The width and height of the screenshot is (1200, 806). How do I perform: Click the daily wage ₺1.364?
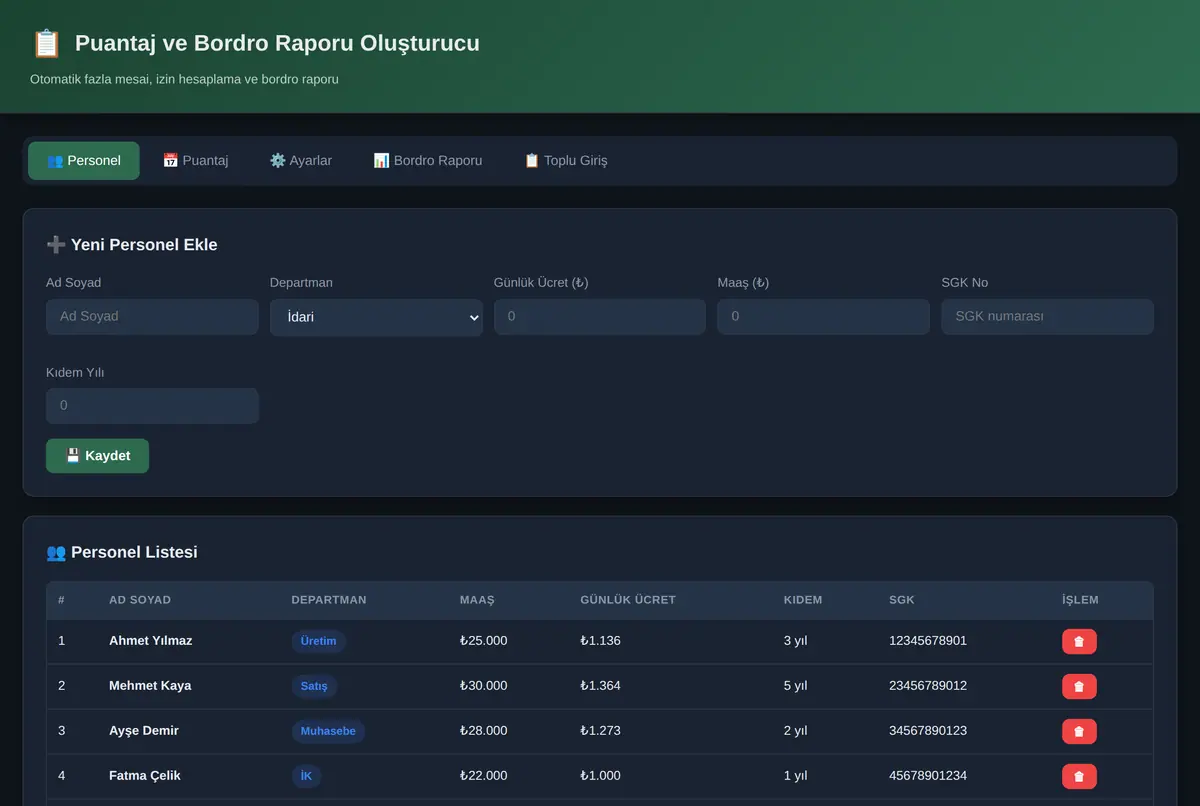pyautogui.click(x=600, y=686)
